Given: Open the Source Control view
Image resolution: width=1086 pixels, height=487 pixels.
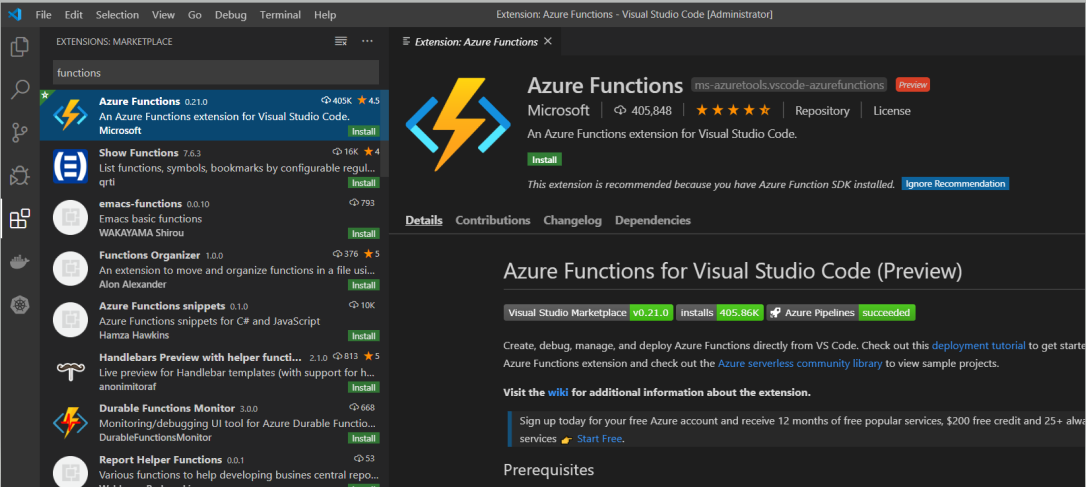Looking at the screenshot, I should [x=20, y=132].
